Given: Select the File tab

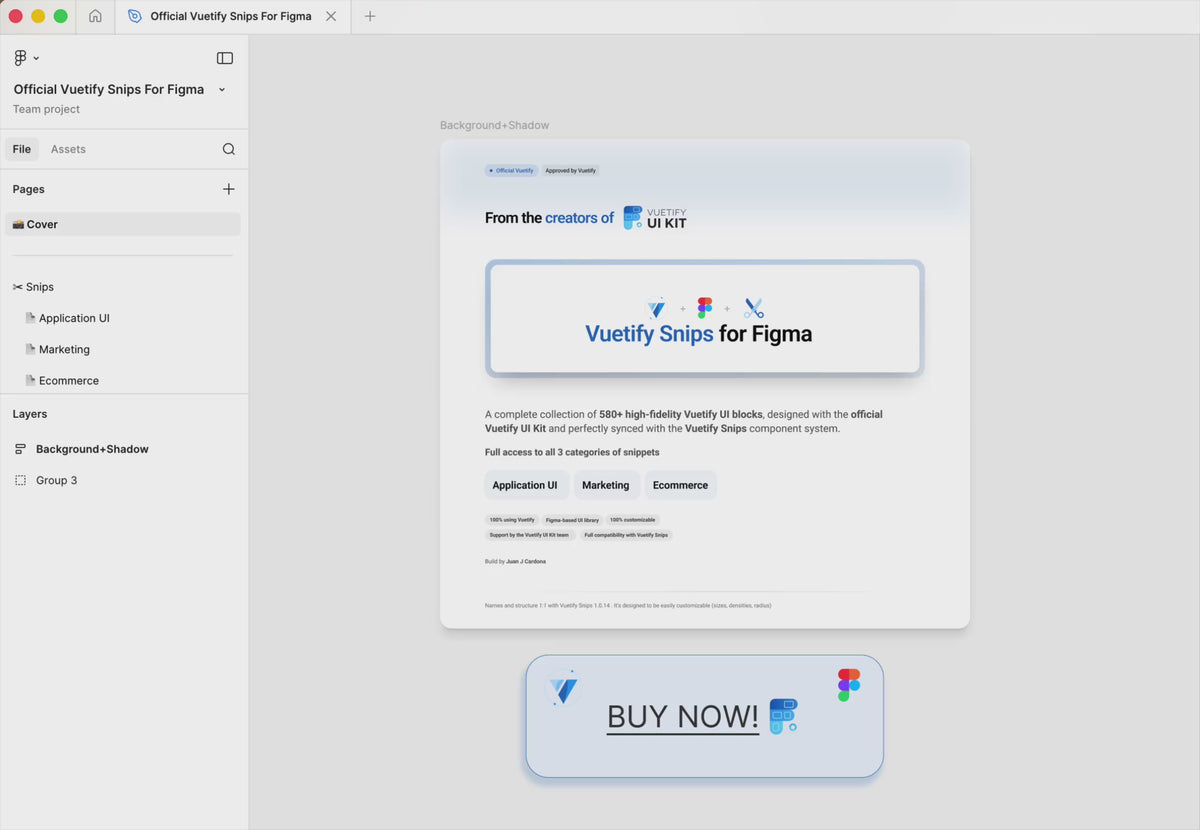Looking at the screenshot, I should (x=22, y=149).
